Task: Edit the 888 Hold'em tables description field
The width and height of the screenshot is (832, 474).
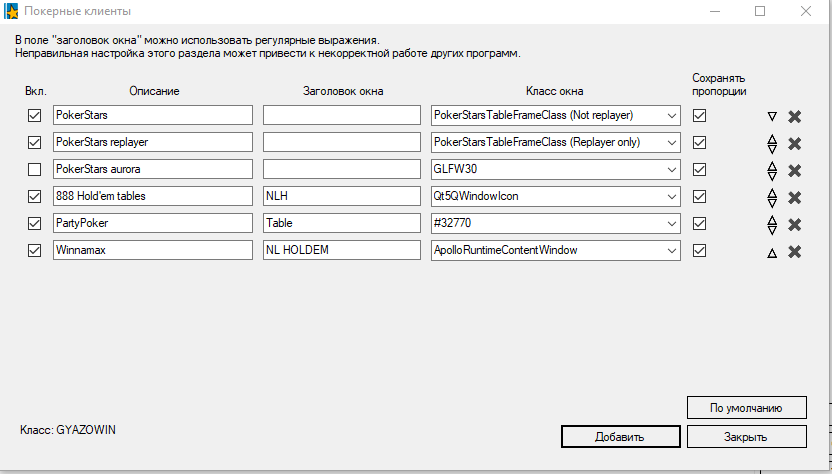Action: pyautogui.click(x=153, y=196)
